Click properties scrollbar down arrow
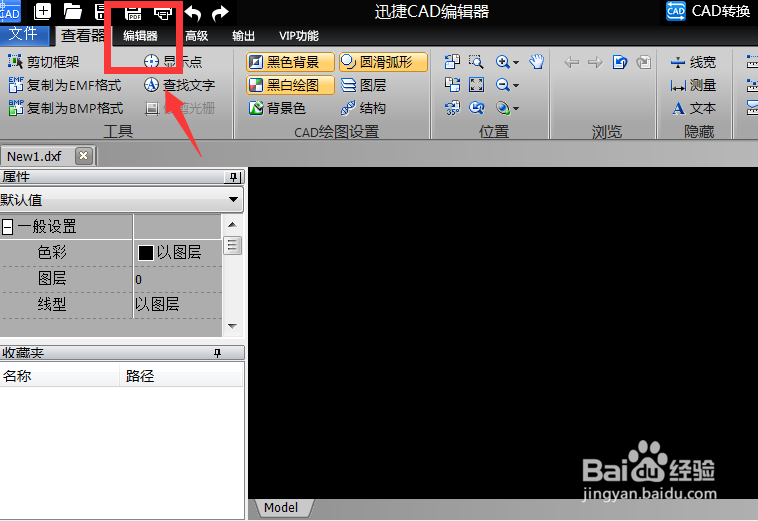This screenshot has height=521, width=758. click(232, 326)
